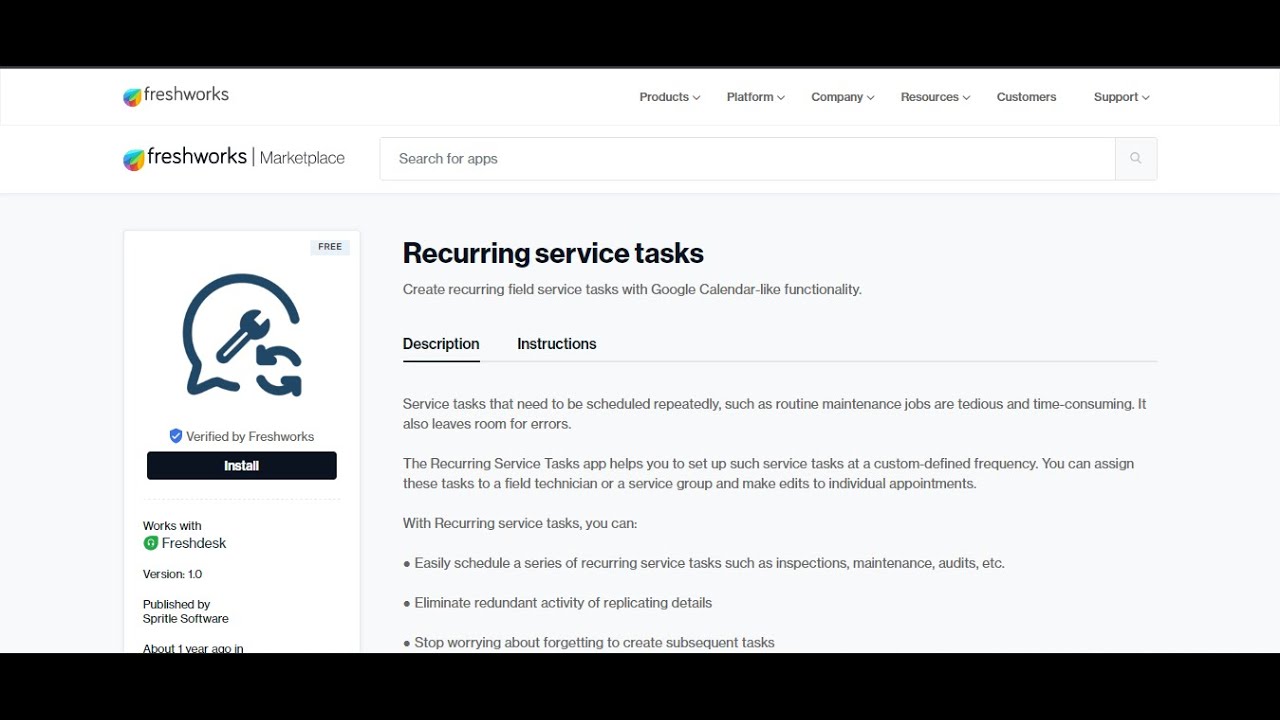Click 'Eliminate redundant activity of replicating details' bullet
Screen dimensions: 1280x720
point(557,603)
